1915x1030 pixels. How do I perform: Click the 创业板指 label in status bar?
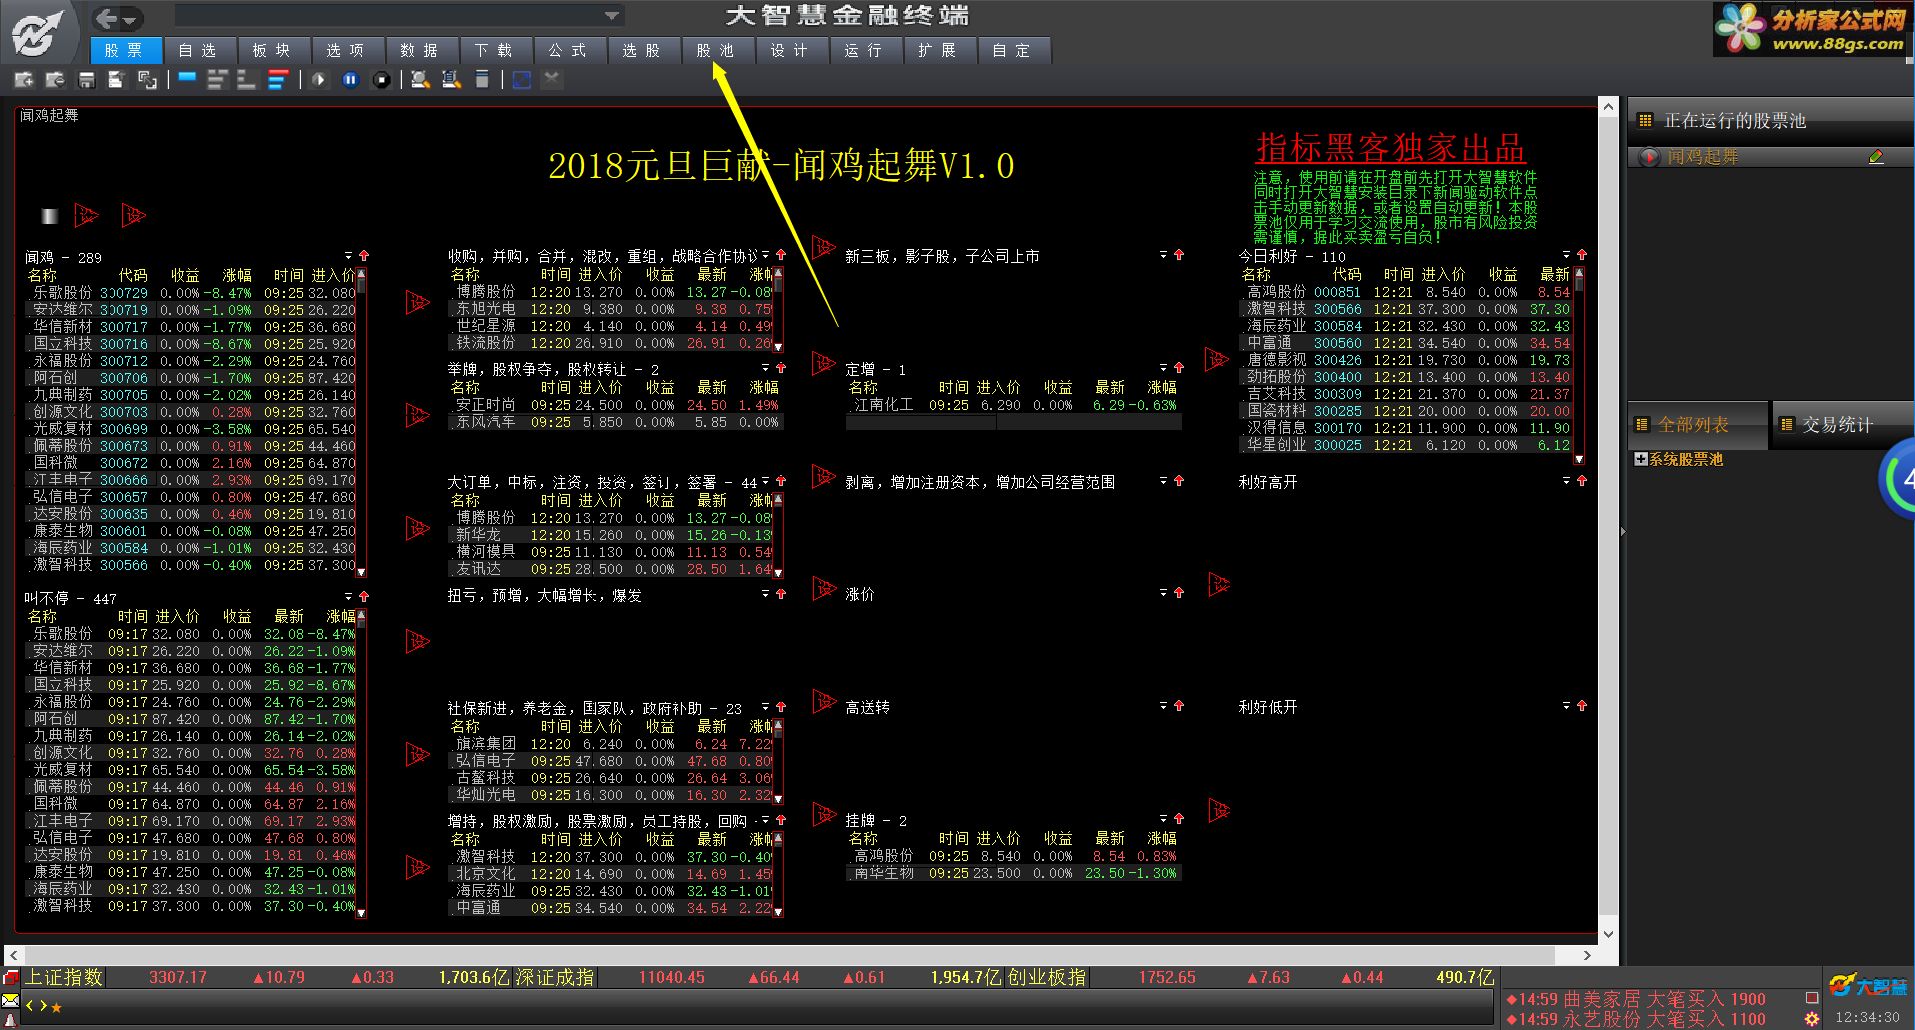1046,977
